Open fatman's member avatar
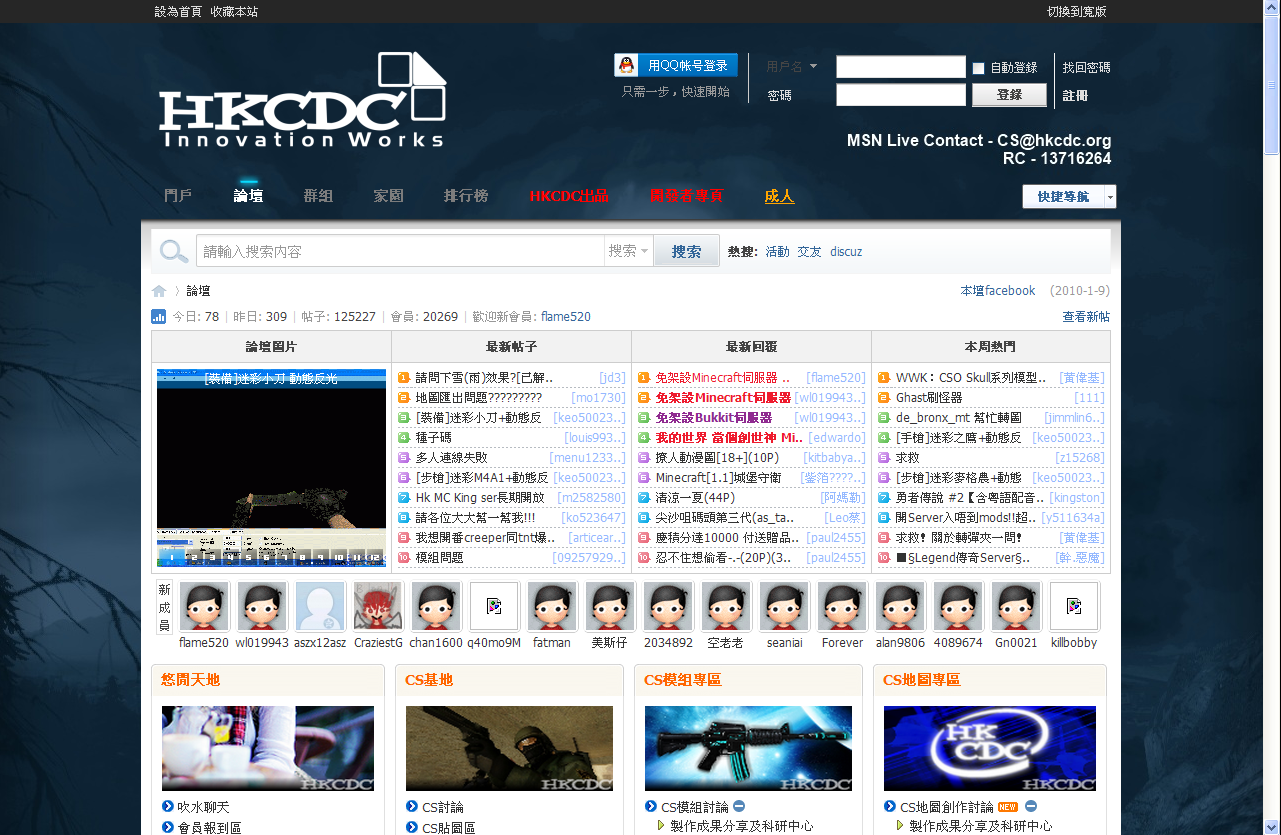Viewport: 1281px width, 835px height. (552, 607)
